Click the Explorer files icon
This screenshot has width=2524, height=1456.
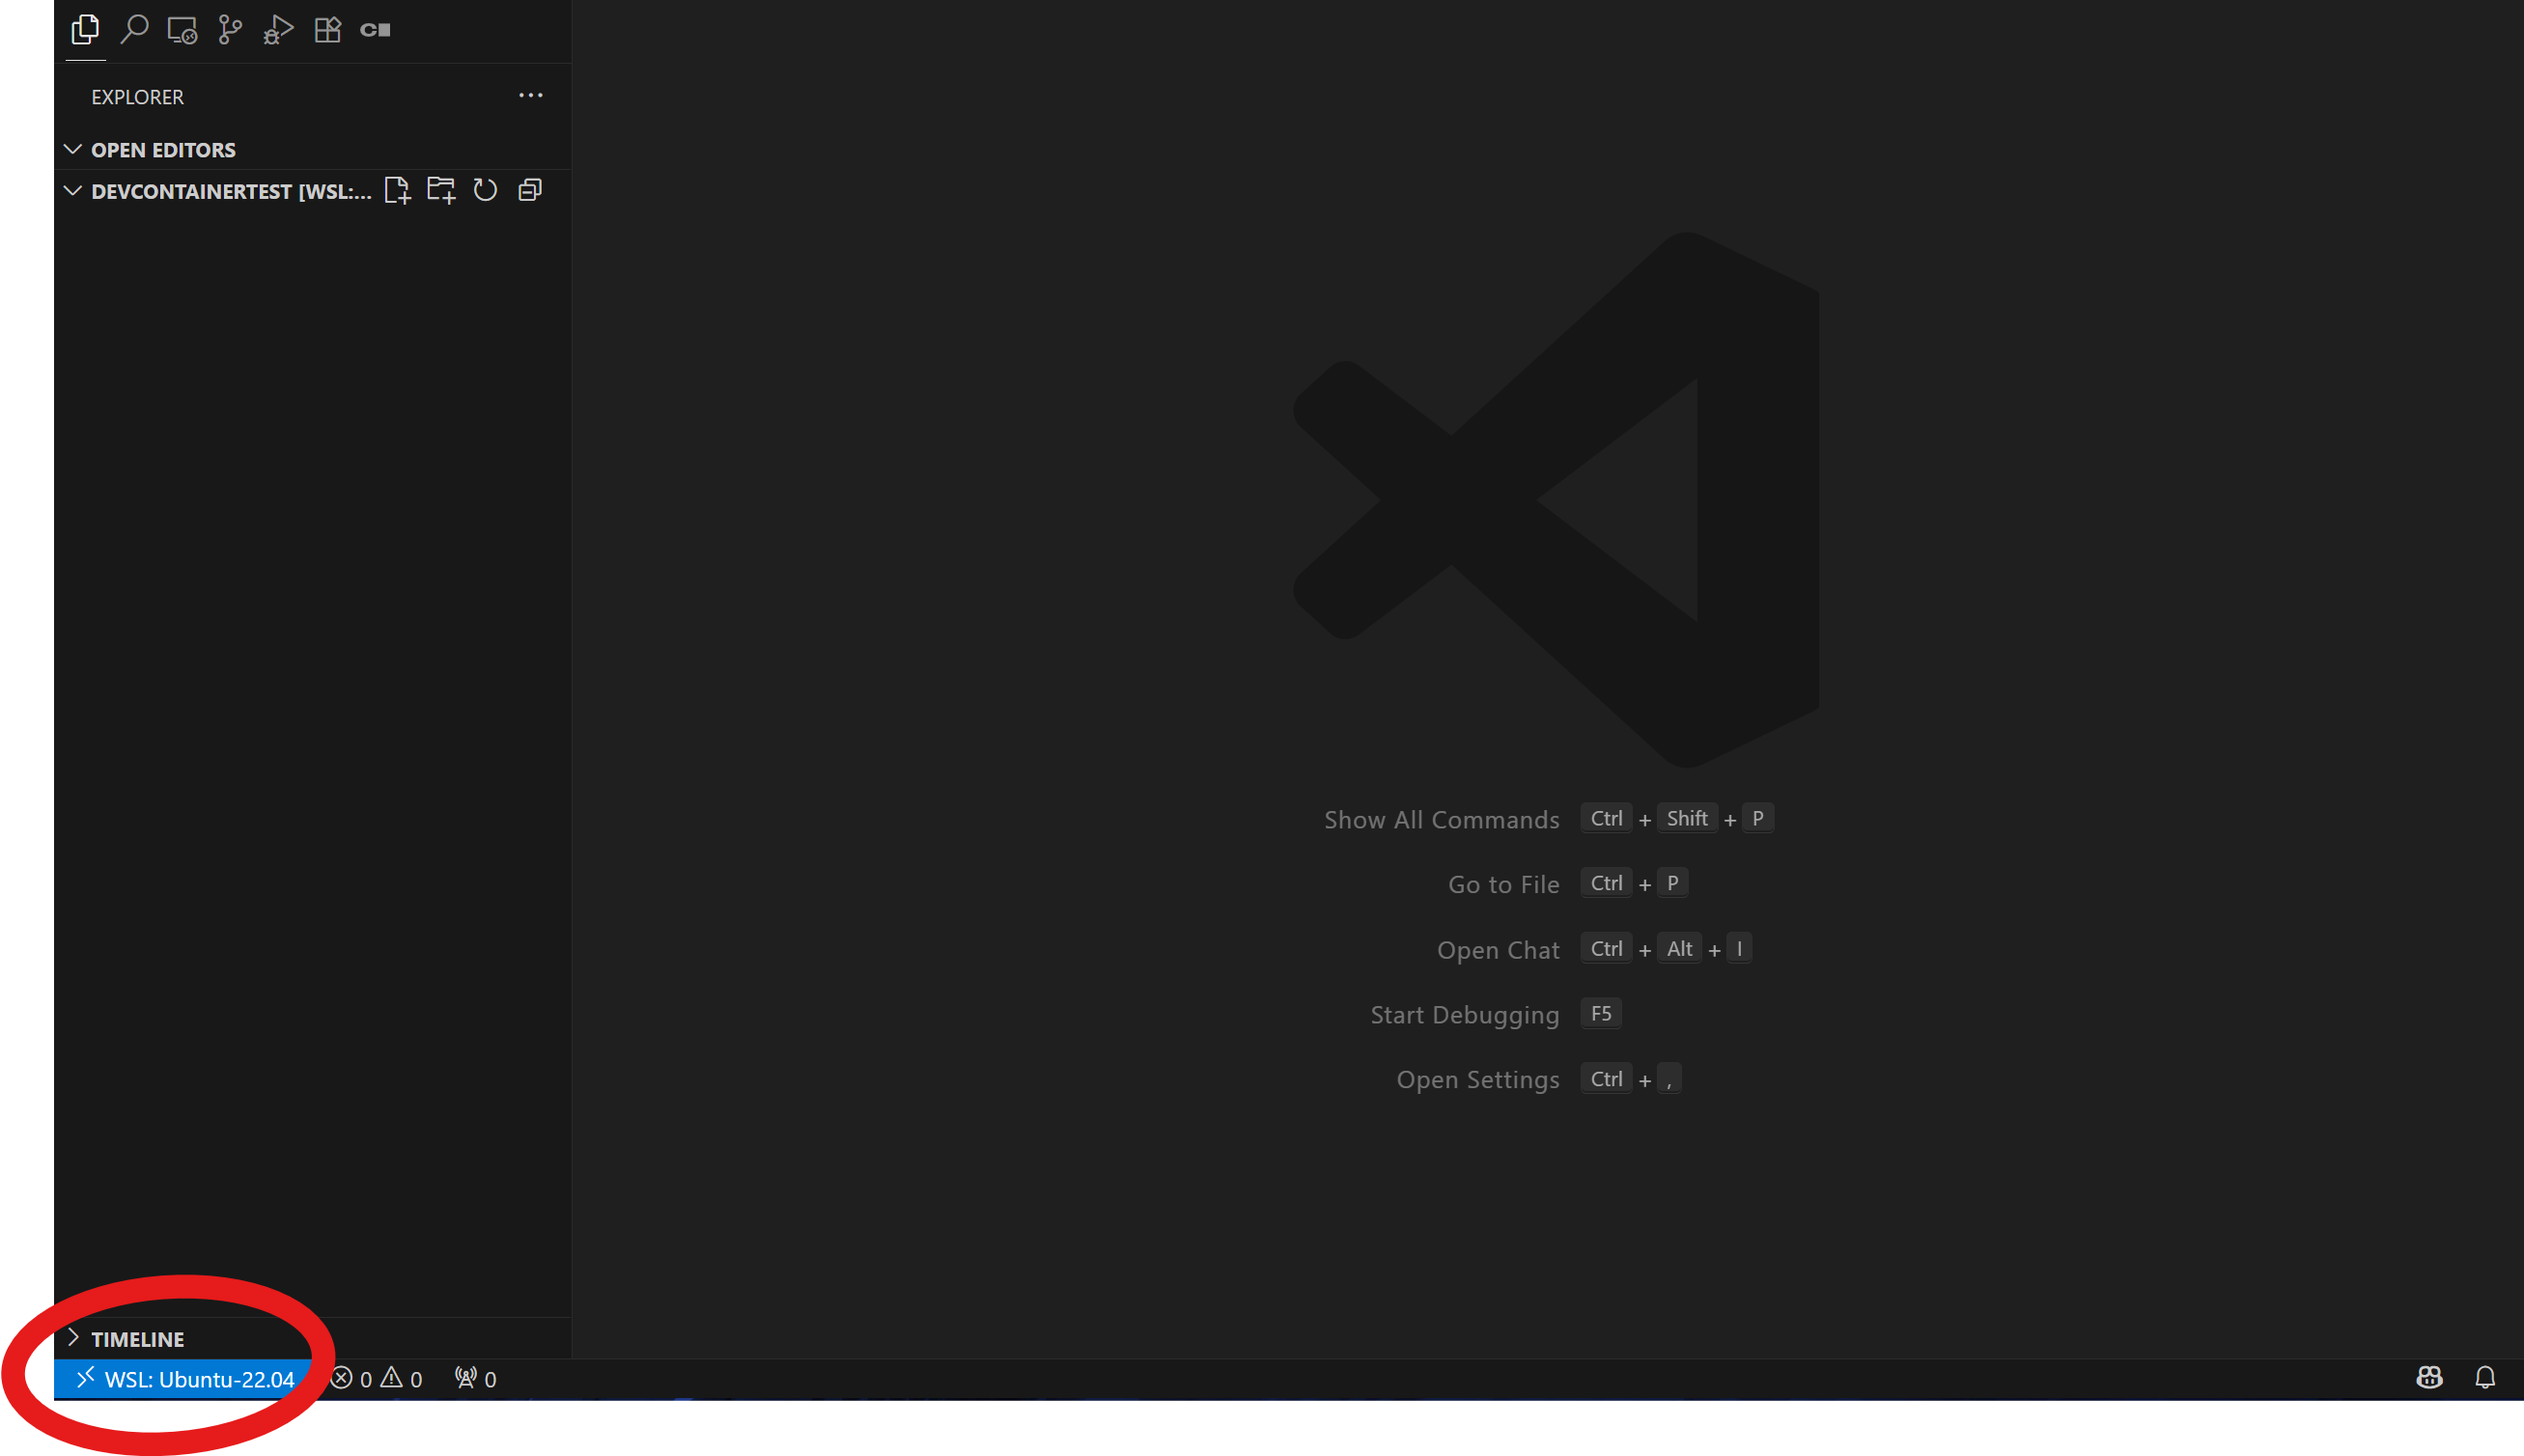(86, 30)
